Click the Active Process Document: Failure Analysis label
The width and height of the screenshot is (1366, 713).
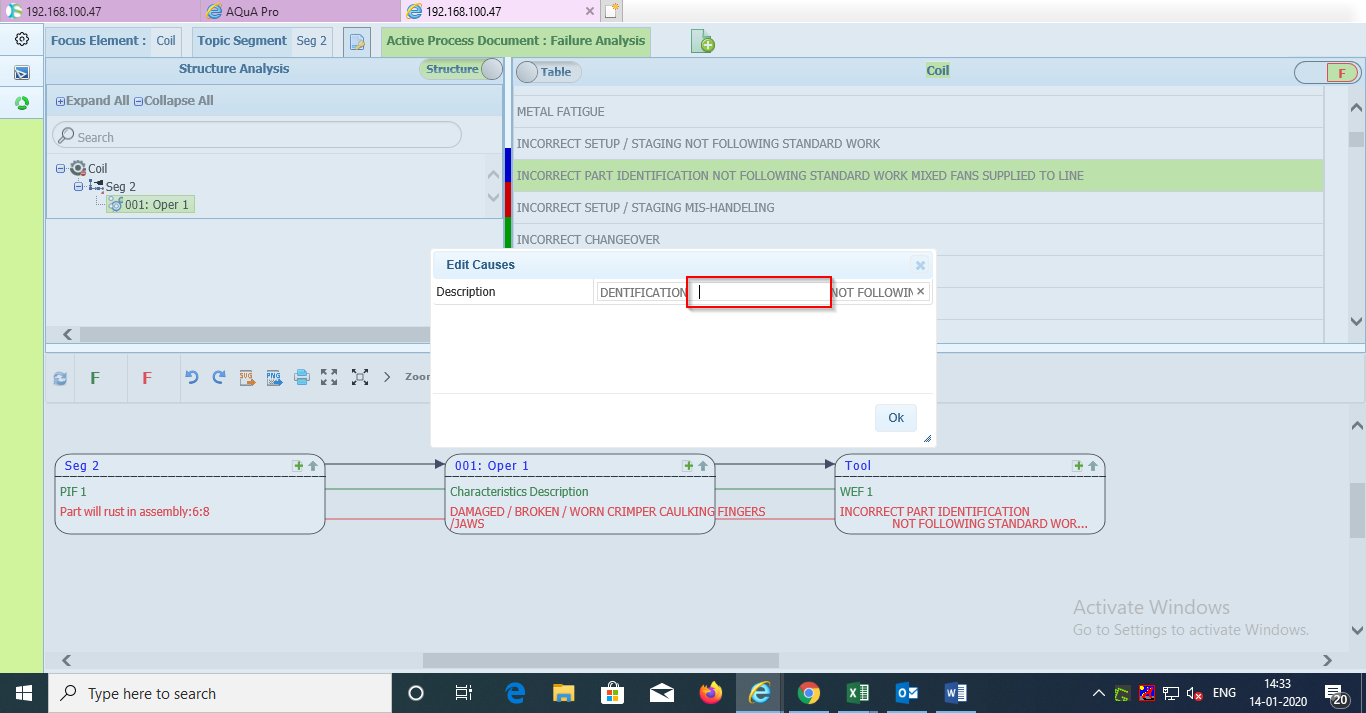(x=516, y=41)
